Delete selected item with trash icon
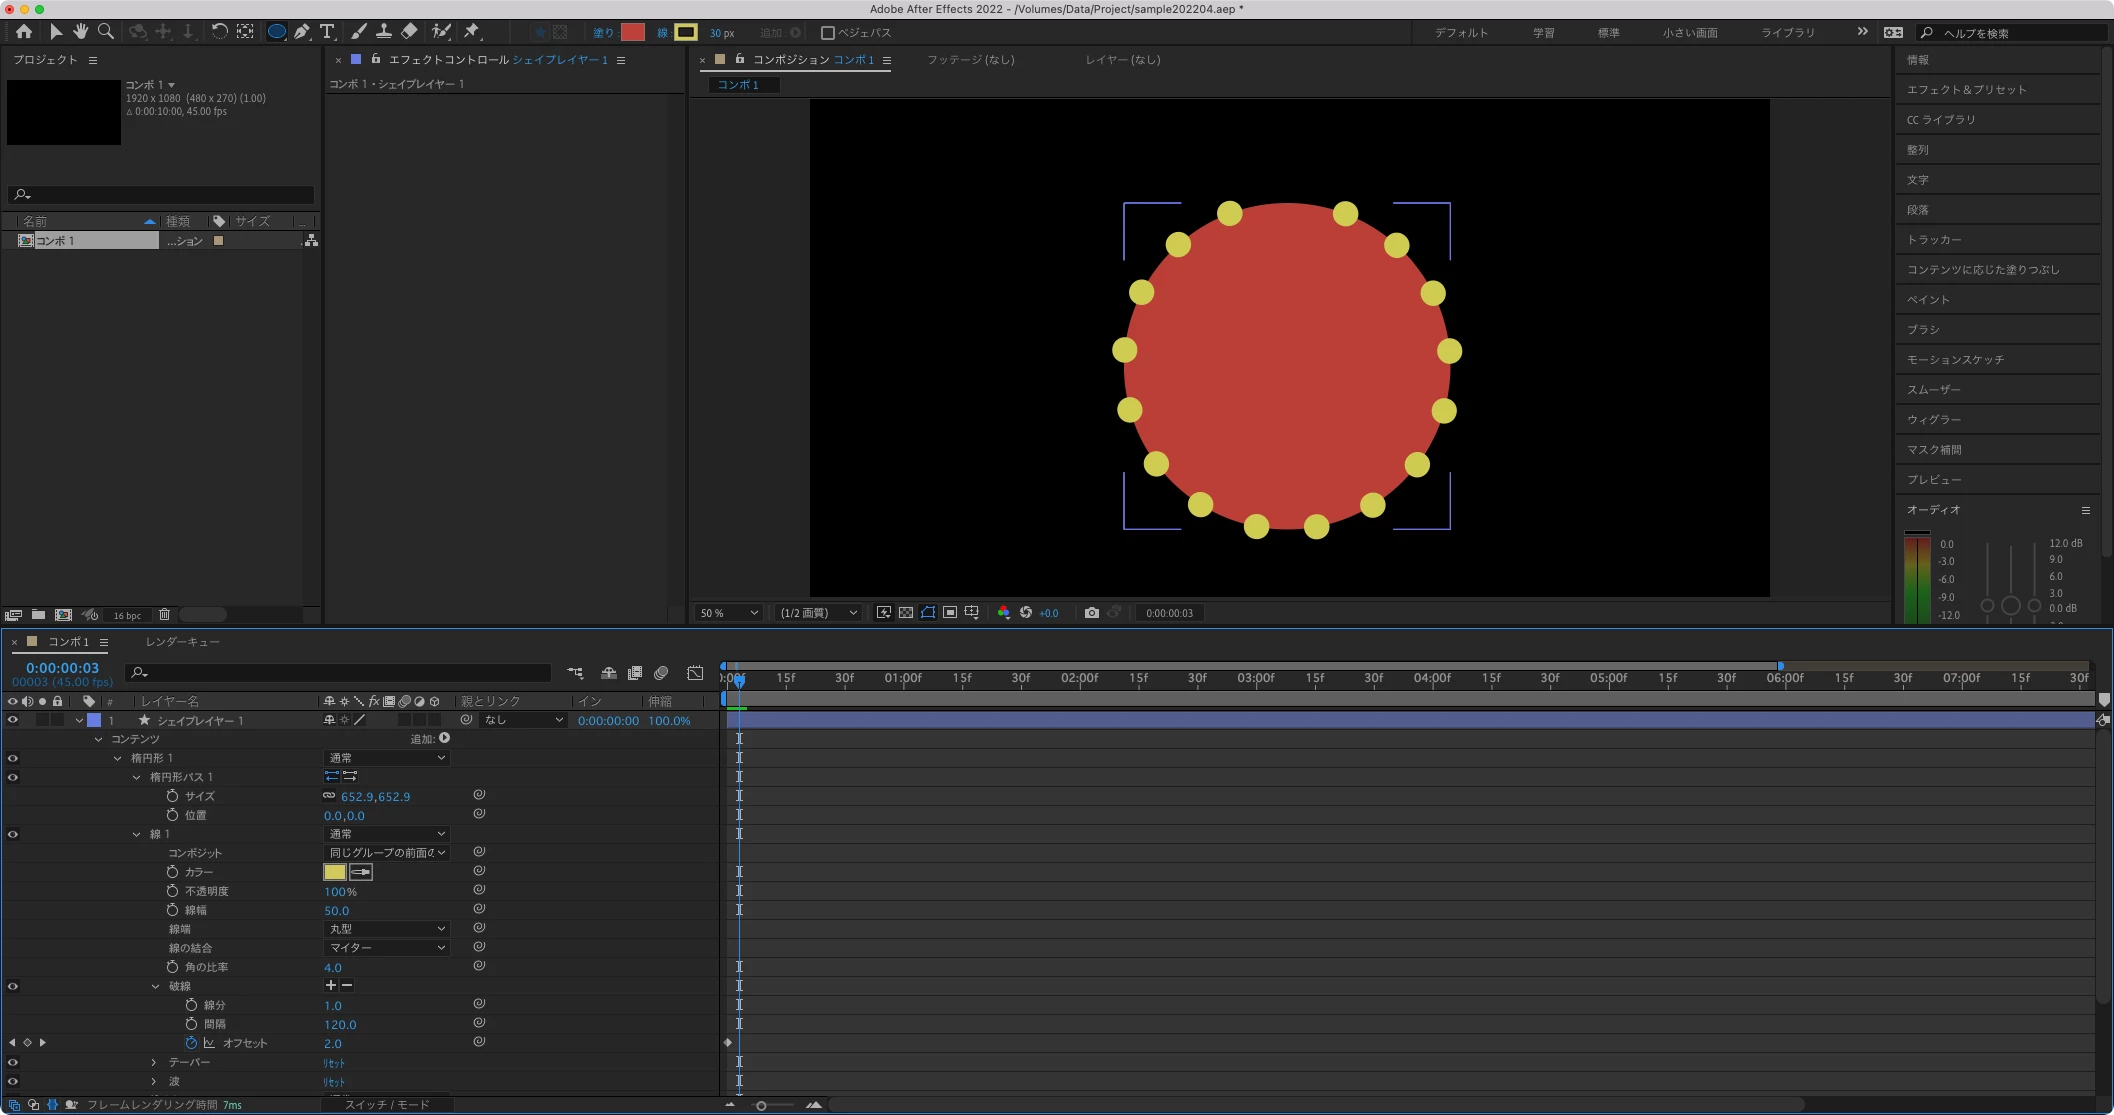 [165, 615]
